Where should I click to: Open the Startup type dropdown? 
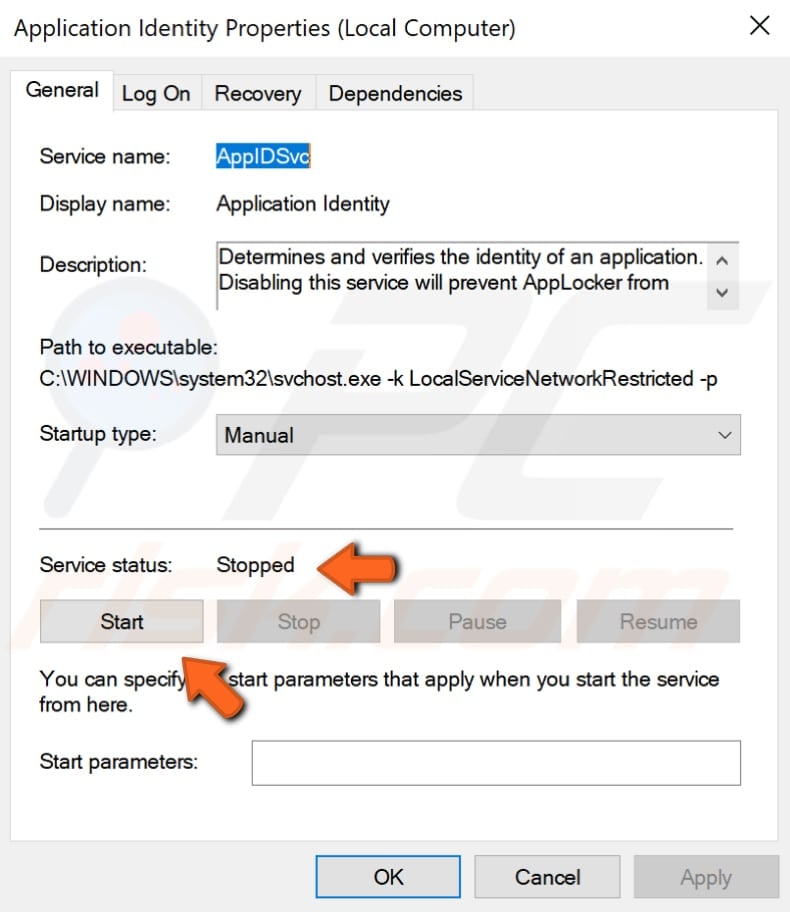(x=478, y=435)
